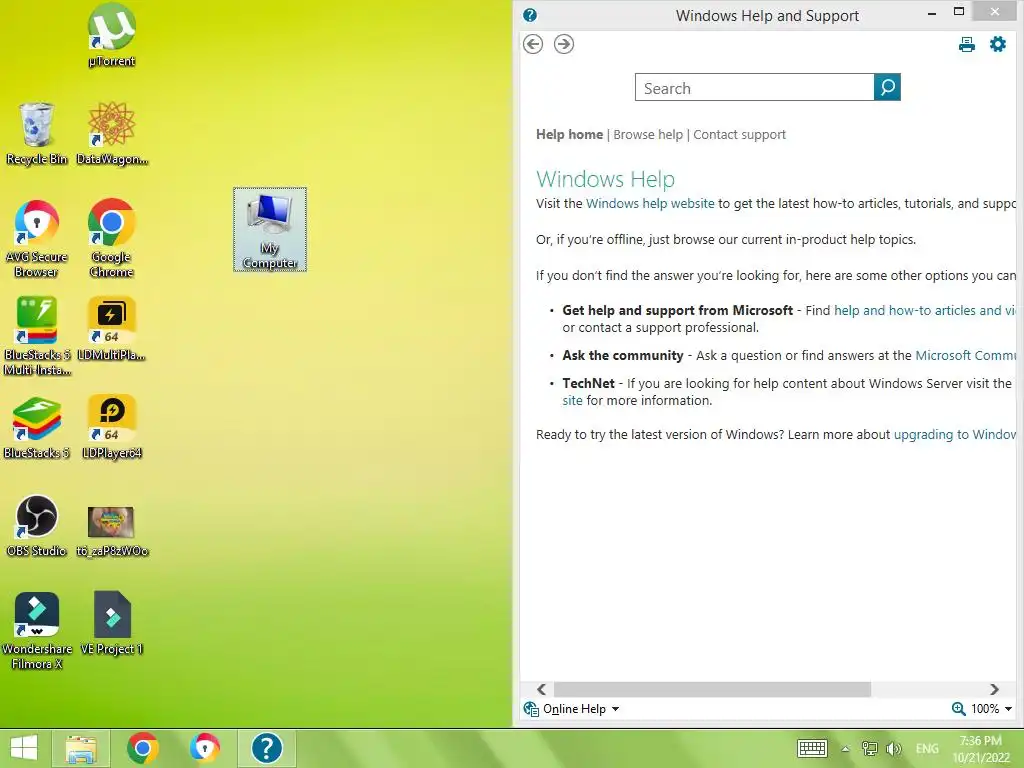Maximize the Help and Support window

959,12
